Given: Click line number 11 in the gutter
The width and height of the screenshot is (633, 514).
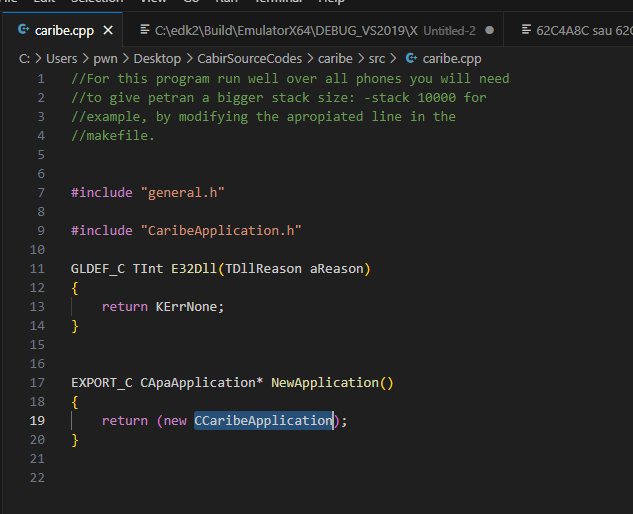Looking at the screenshot, I should [x=37, y=269].
